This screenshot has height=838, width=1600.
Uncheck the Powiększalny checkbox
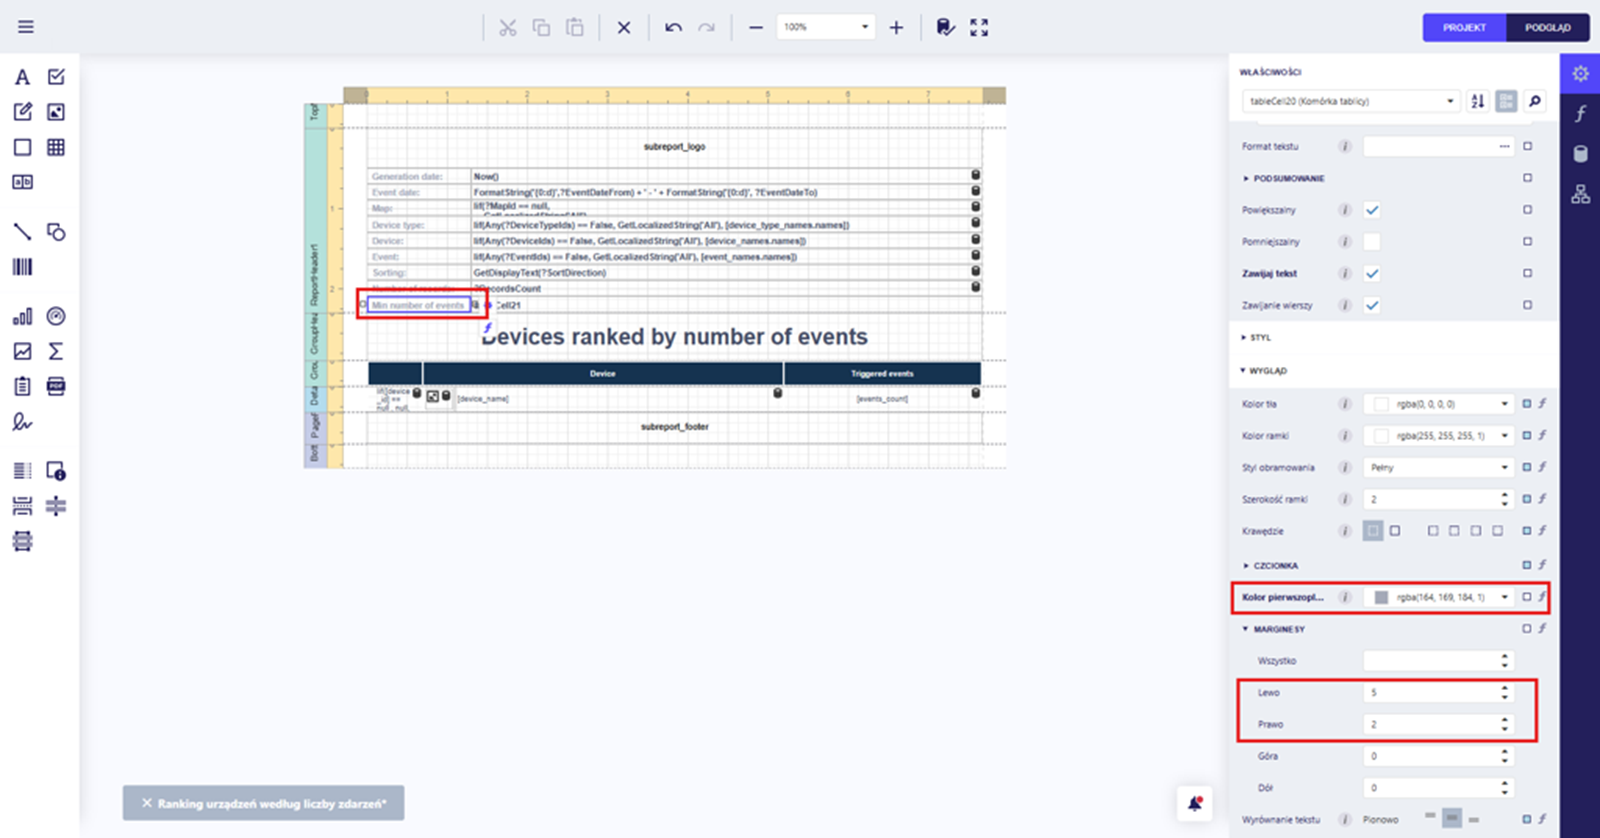[1372, 210]
